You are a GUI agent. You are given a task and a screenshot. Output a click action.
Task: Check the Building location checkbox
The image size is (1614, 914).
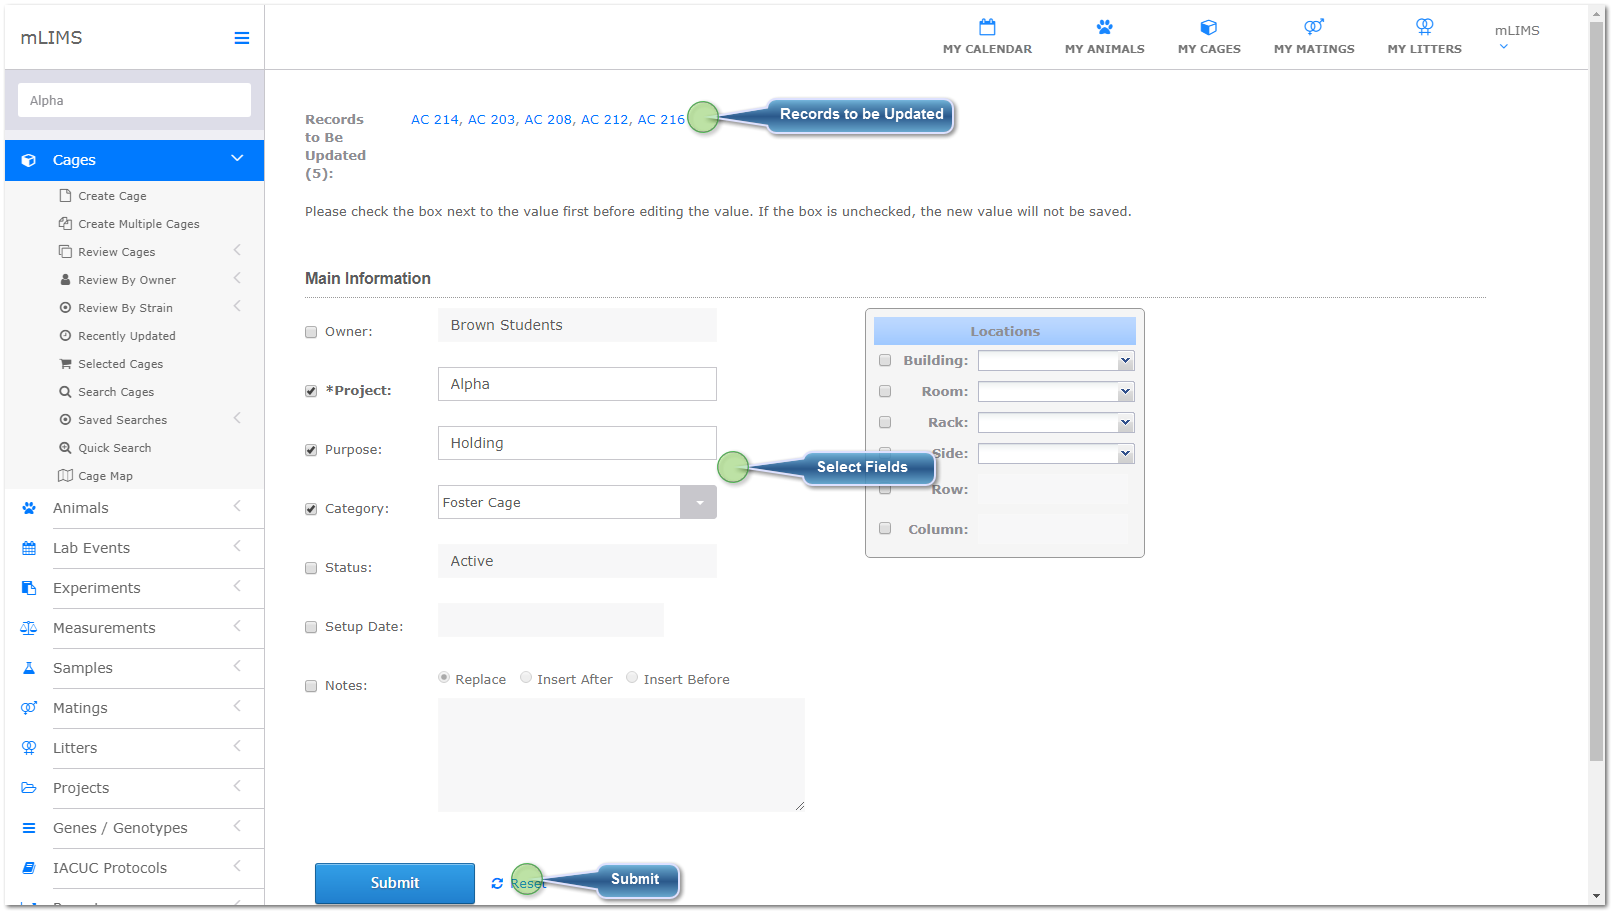885,360
